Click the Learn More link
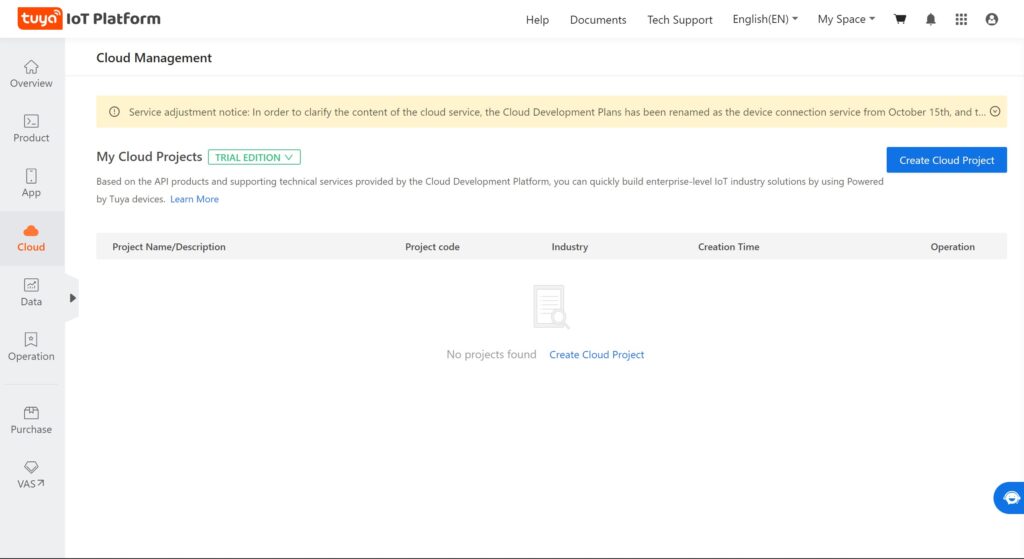The height and width of the screenshot is (559, 1024). coord(194,199)
